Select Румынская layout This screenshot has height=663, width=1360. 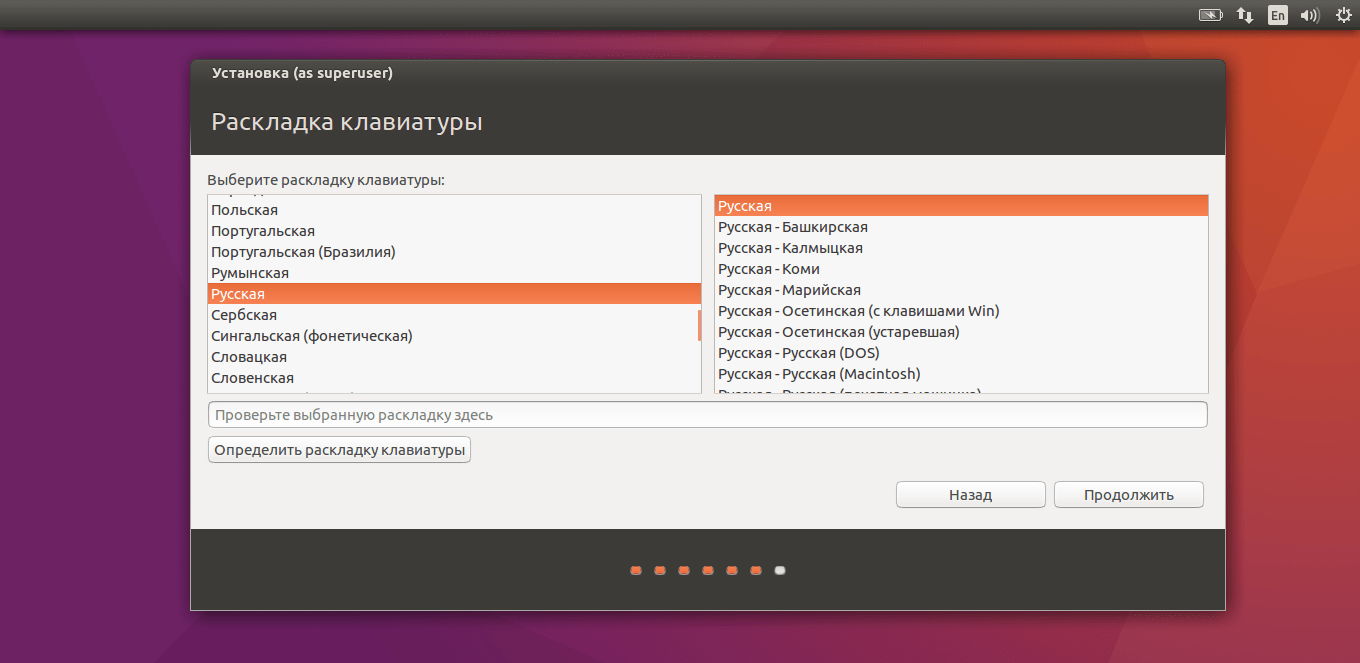coord(454,273)
